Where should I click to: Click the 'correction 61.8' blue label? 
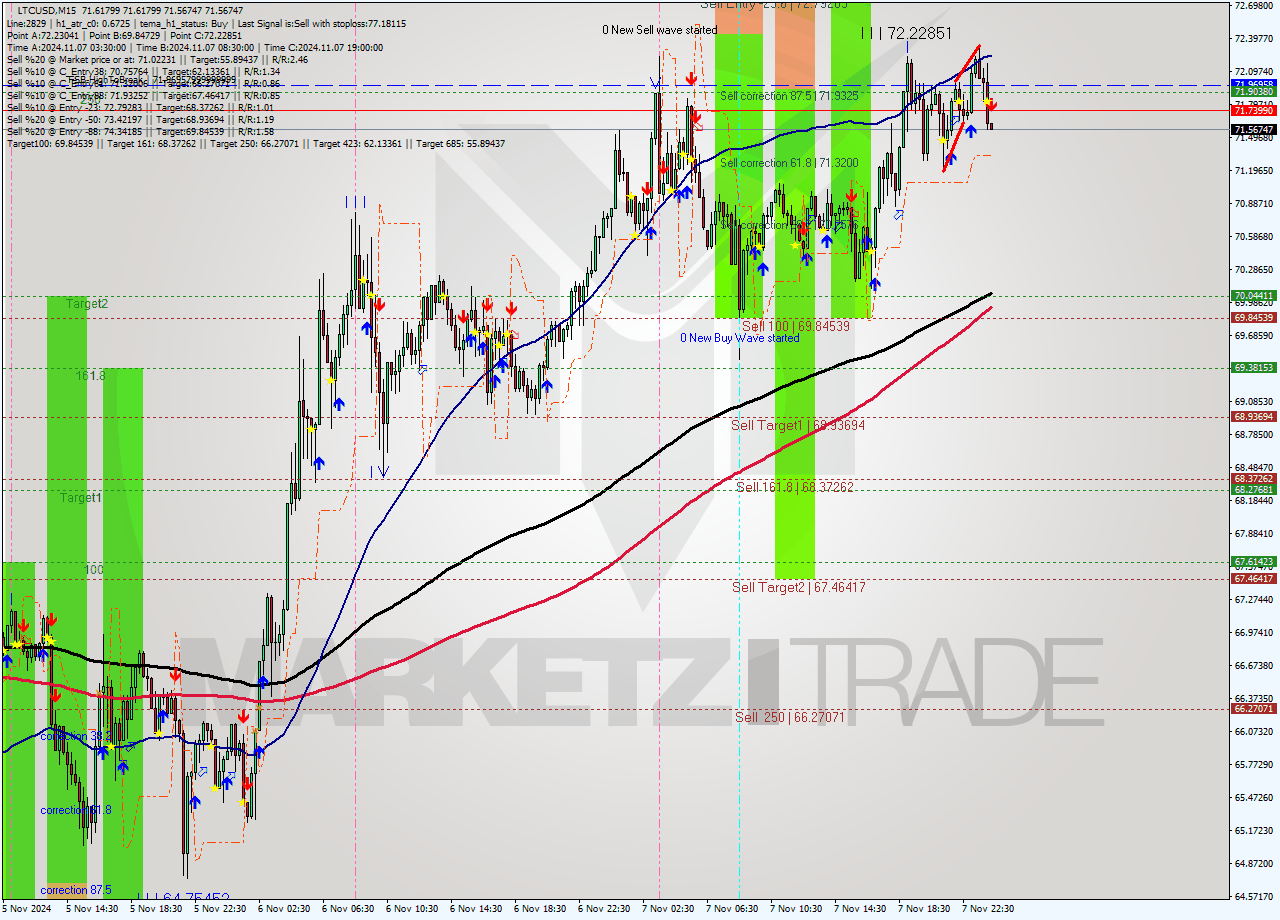(75, 810)
